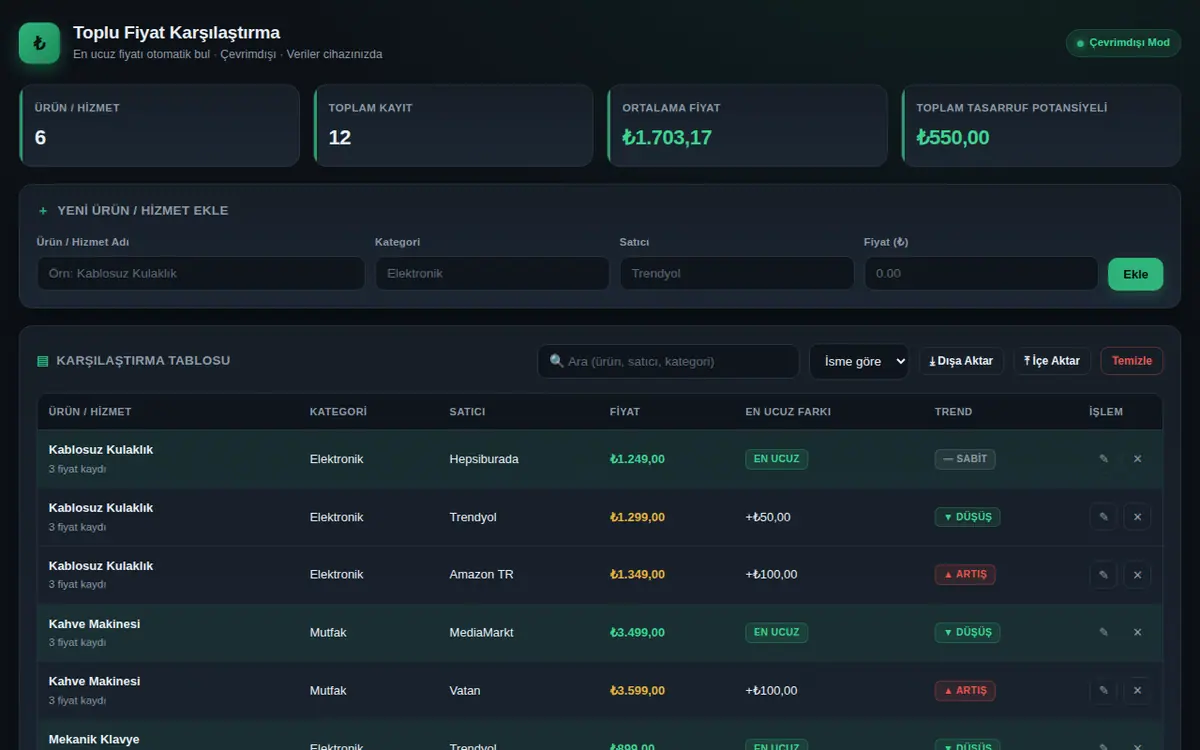The height and width of the screenshot is (750, 1200).
Task: Click the Kategori input field
Action: [x=492, y=274]
